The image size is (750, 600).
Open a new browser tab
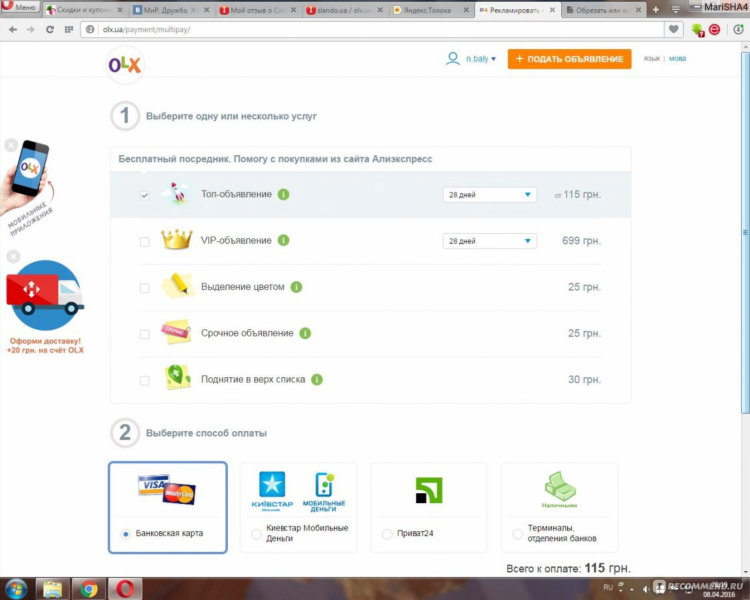[655, 10]
